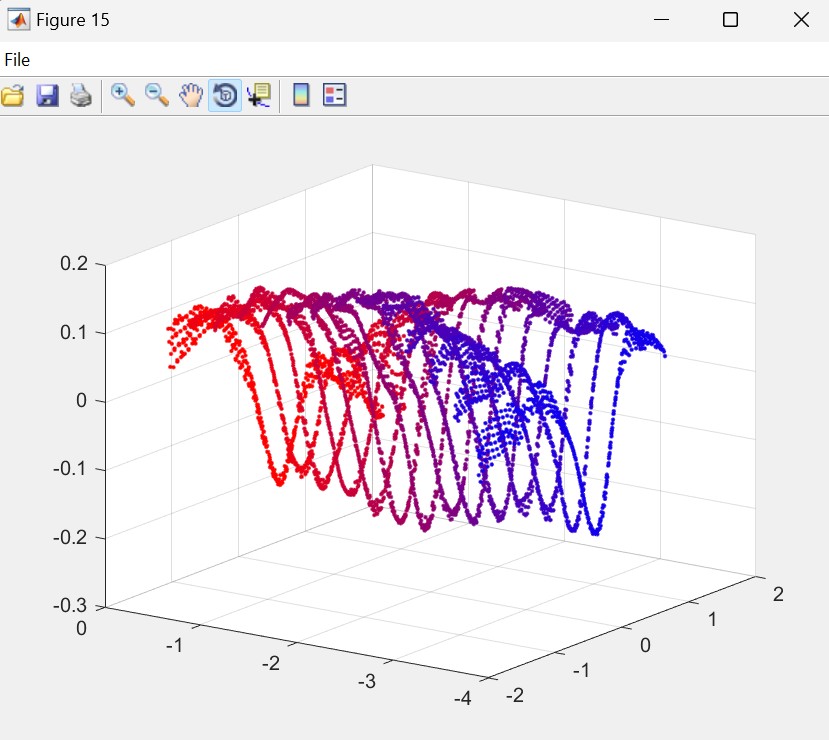The height and width of the screenshot is (740, 829).
Task: Toggle off the Rotate 3D tool
Action: [225, 96]
